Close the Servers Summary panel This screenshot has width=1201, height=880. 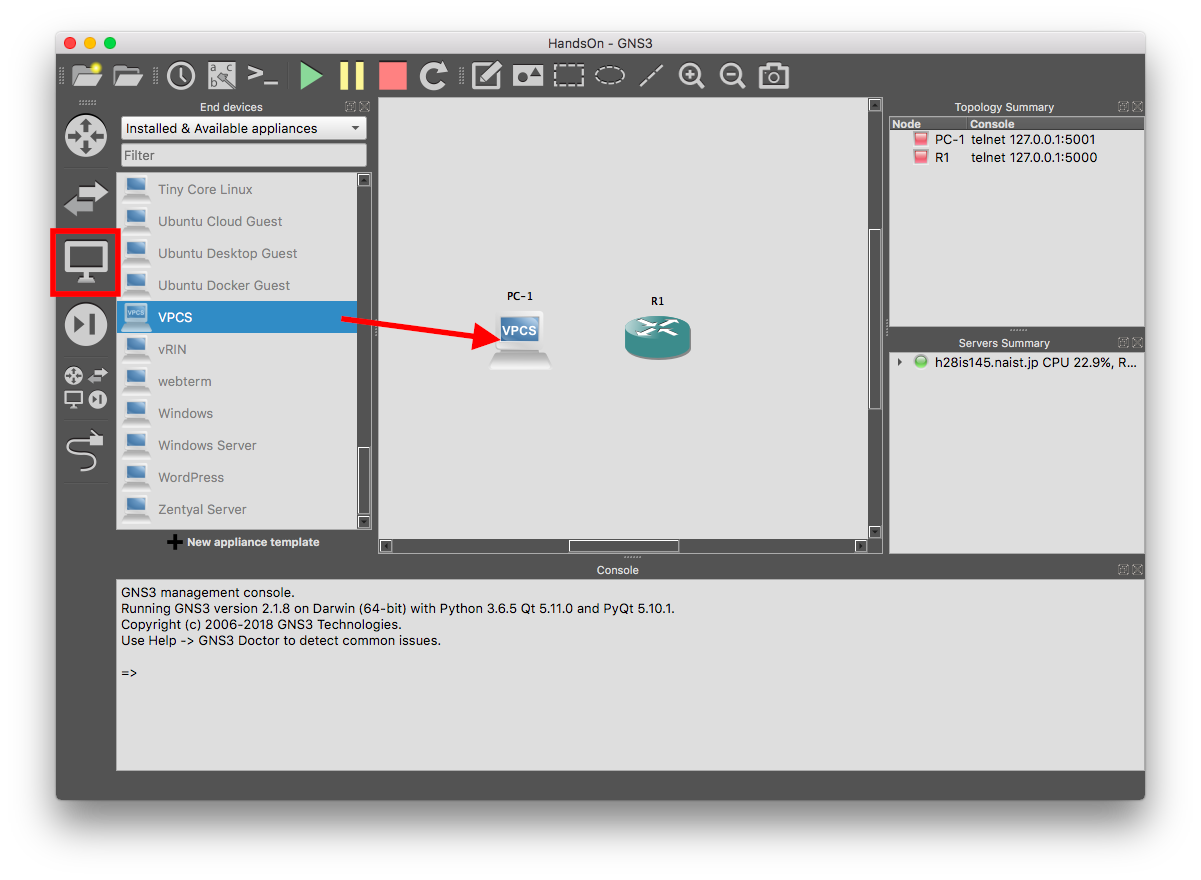[1138, 343]
